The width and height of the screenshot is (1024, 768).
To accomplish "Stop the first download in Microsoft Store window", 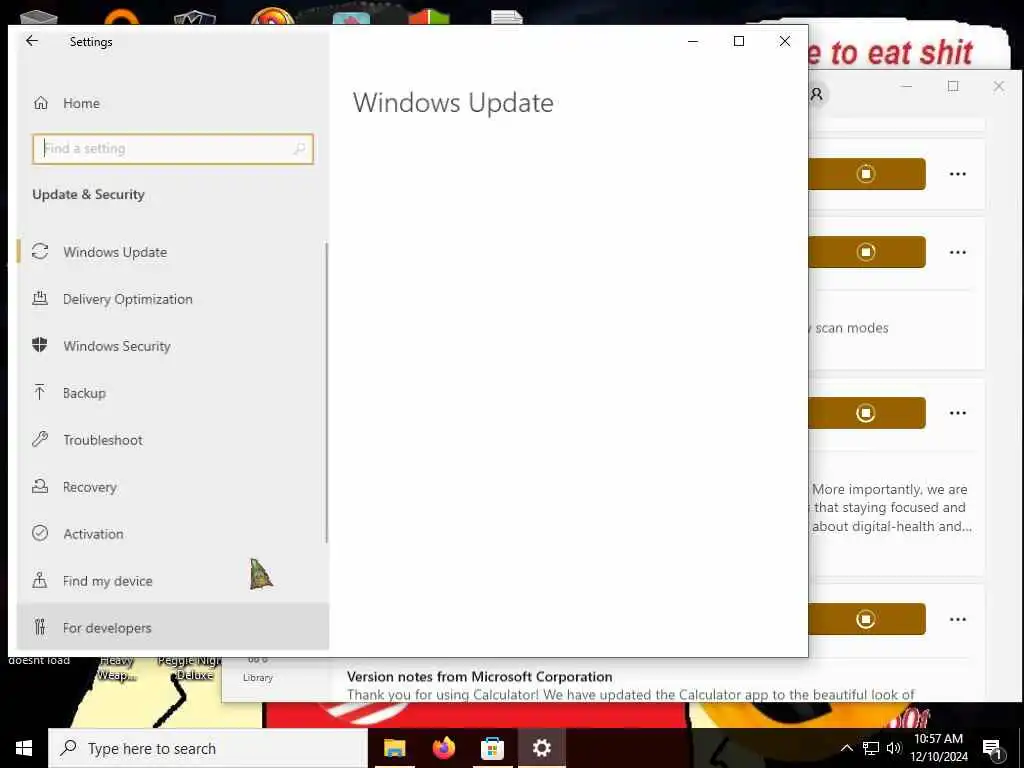I will [x=866, y=174].
